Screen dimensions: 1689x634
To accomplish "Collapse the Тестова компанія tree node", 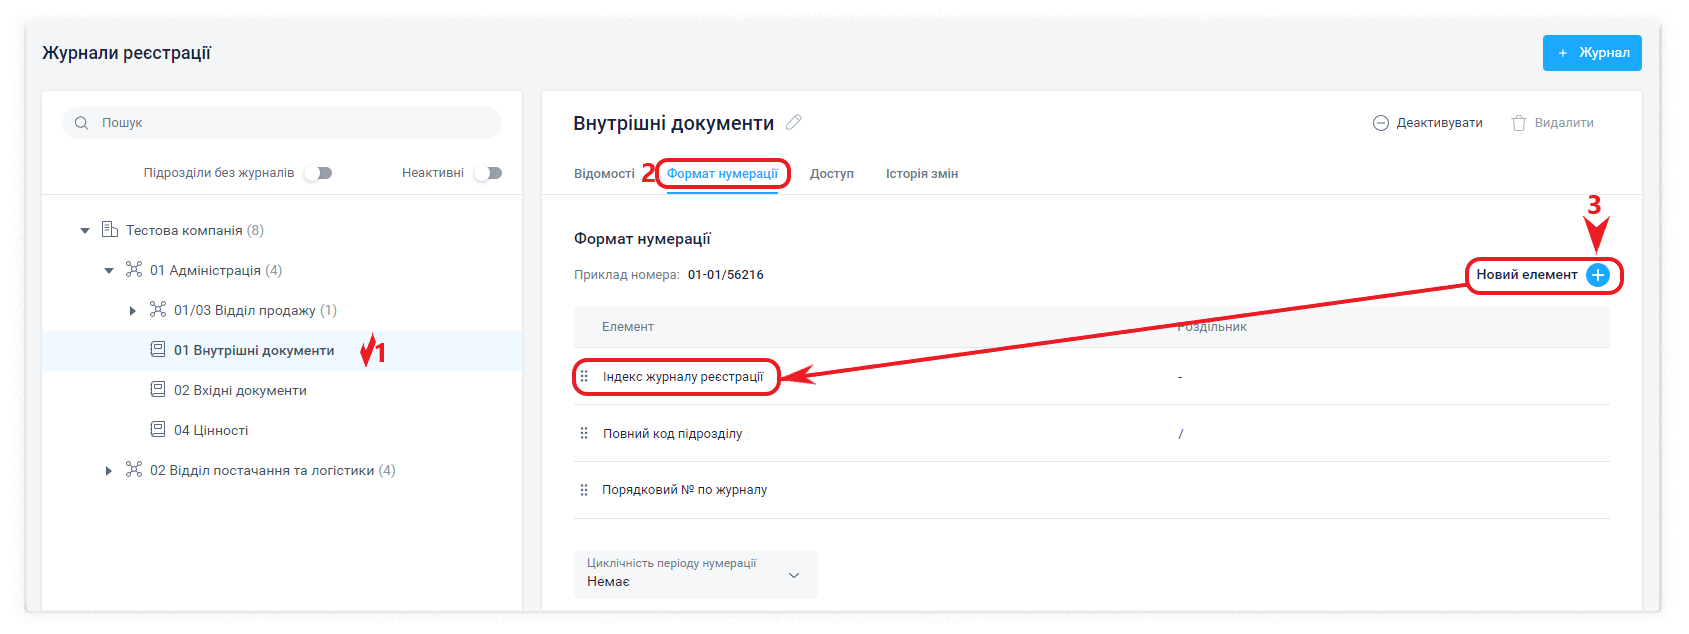I will 85,231.
